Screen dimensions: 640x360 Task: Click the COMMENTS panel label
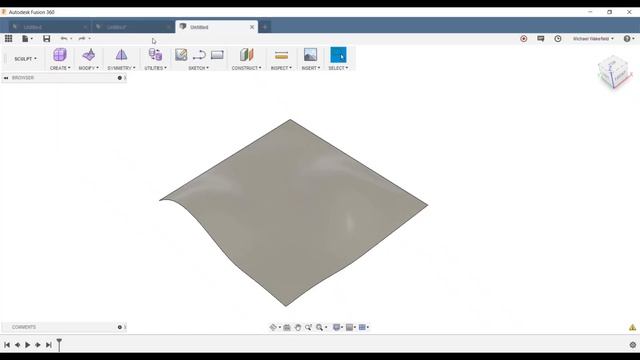[24, 327]
